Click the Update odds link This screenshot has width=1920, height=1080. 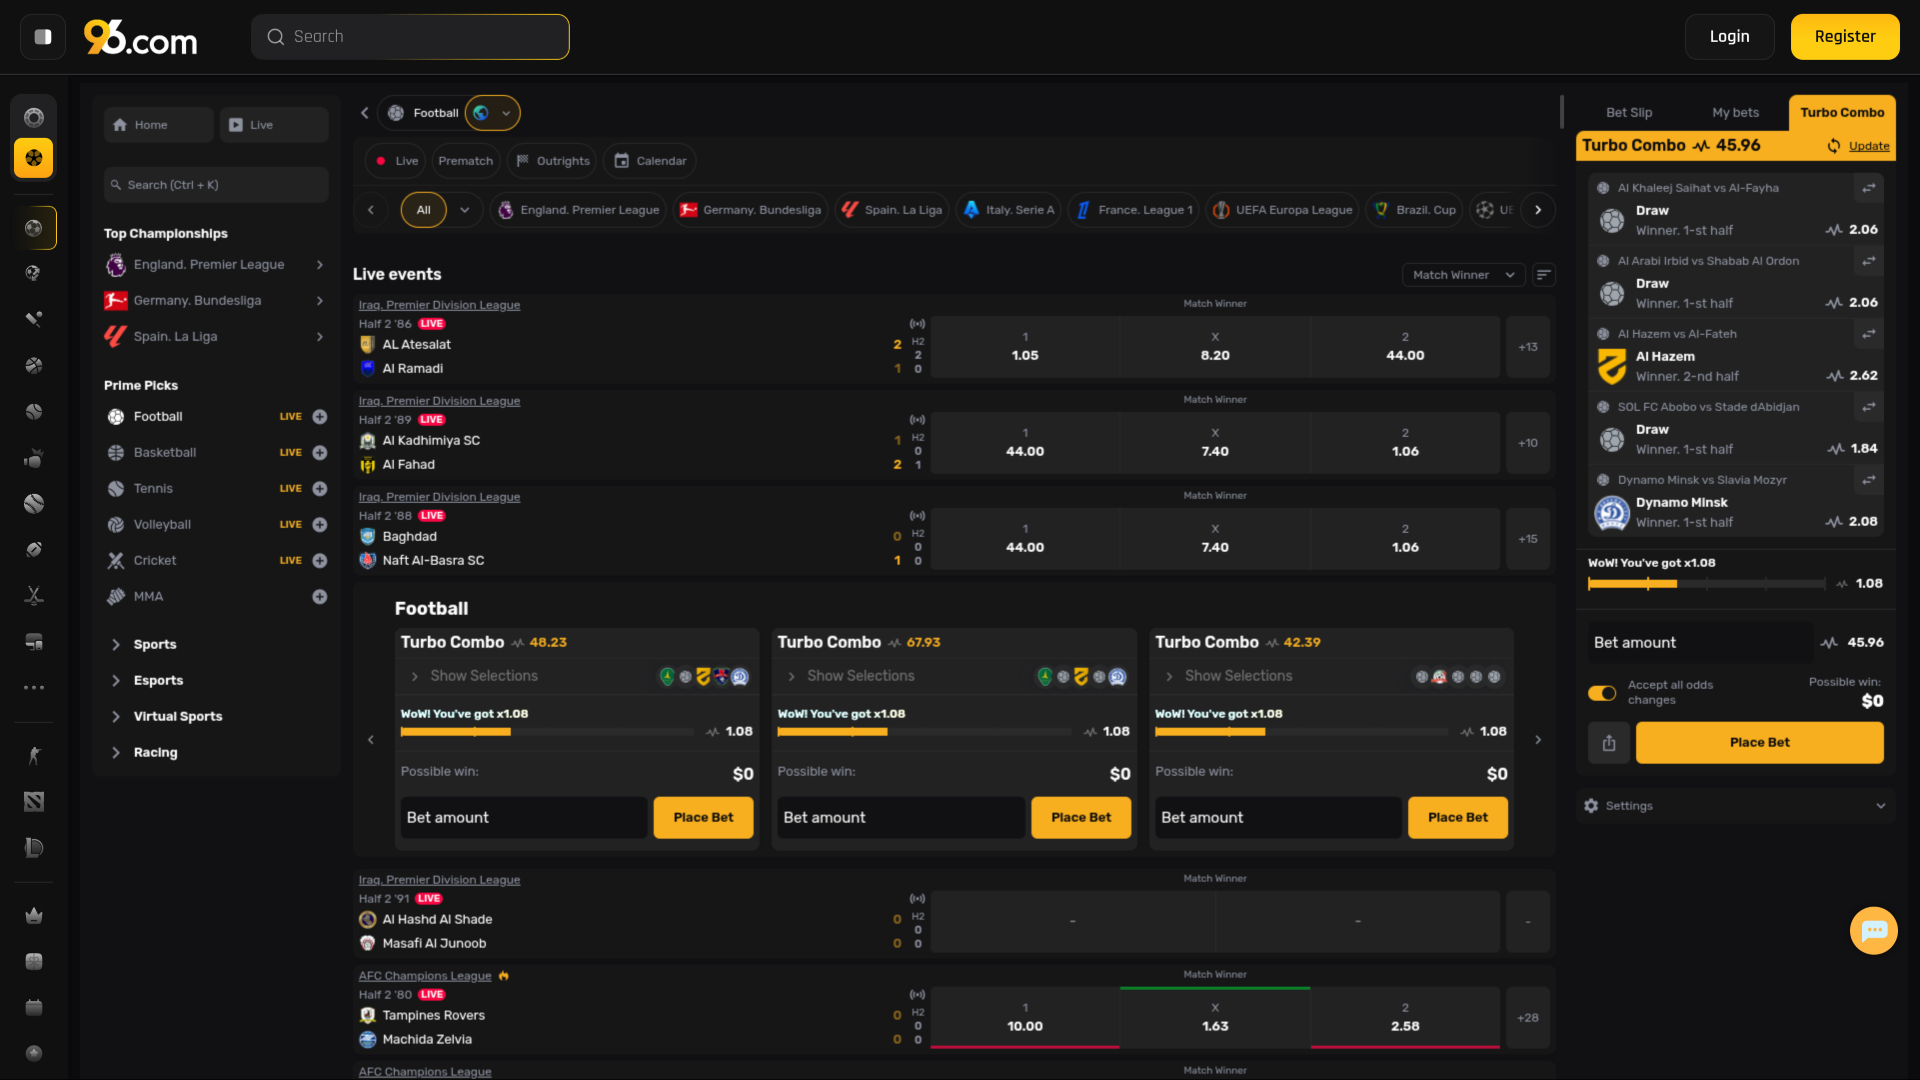coord(1868,146)
